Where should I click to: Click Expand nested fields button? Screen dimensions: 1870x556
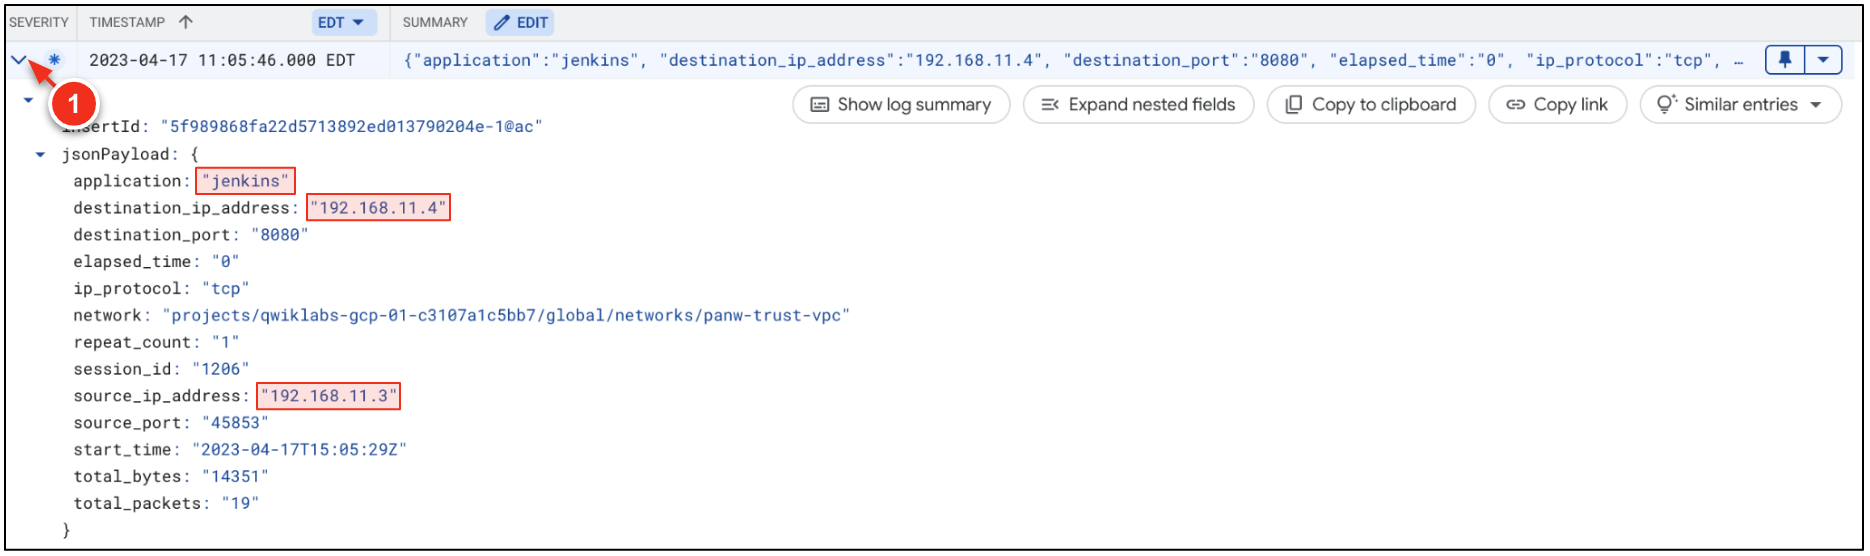pos(1138,105)
